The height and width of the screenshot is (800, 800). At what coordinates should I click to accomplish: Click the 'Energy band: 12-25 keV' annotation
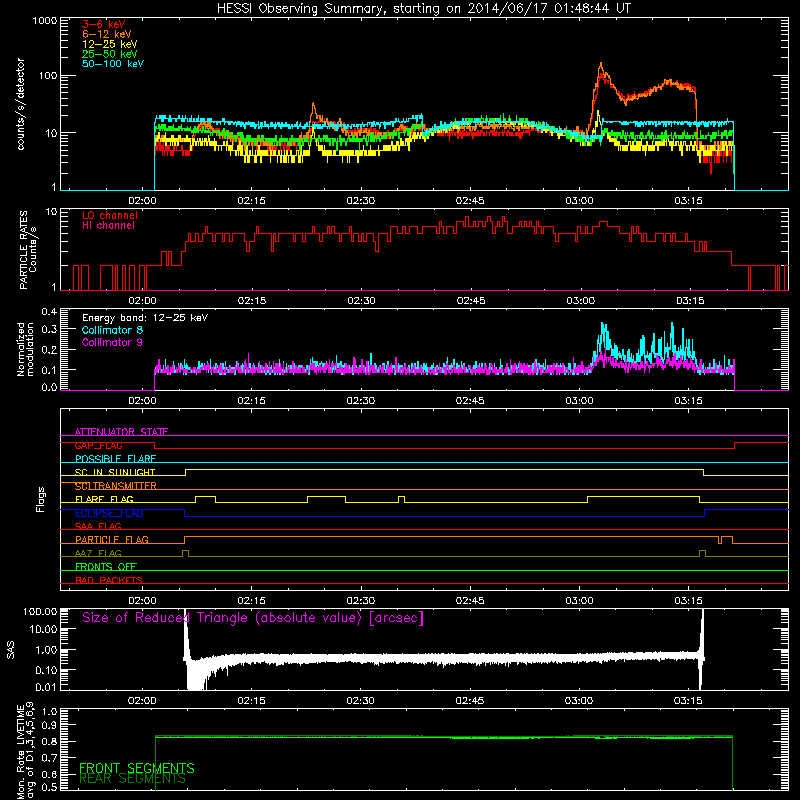145,318
